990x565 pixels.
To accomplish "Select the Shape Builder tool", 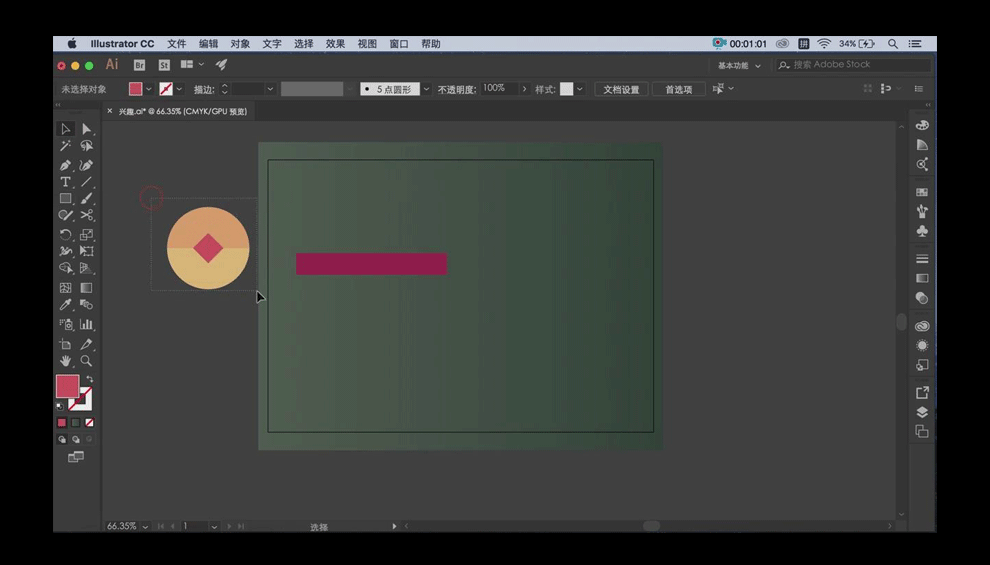I will click(65, 268).
